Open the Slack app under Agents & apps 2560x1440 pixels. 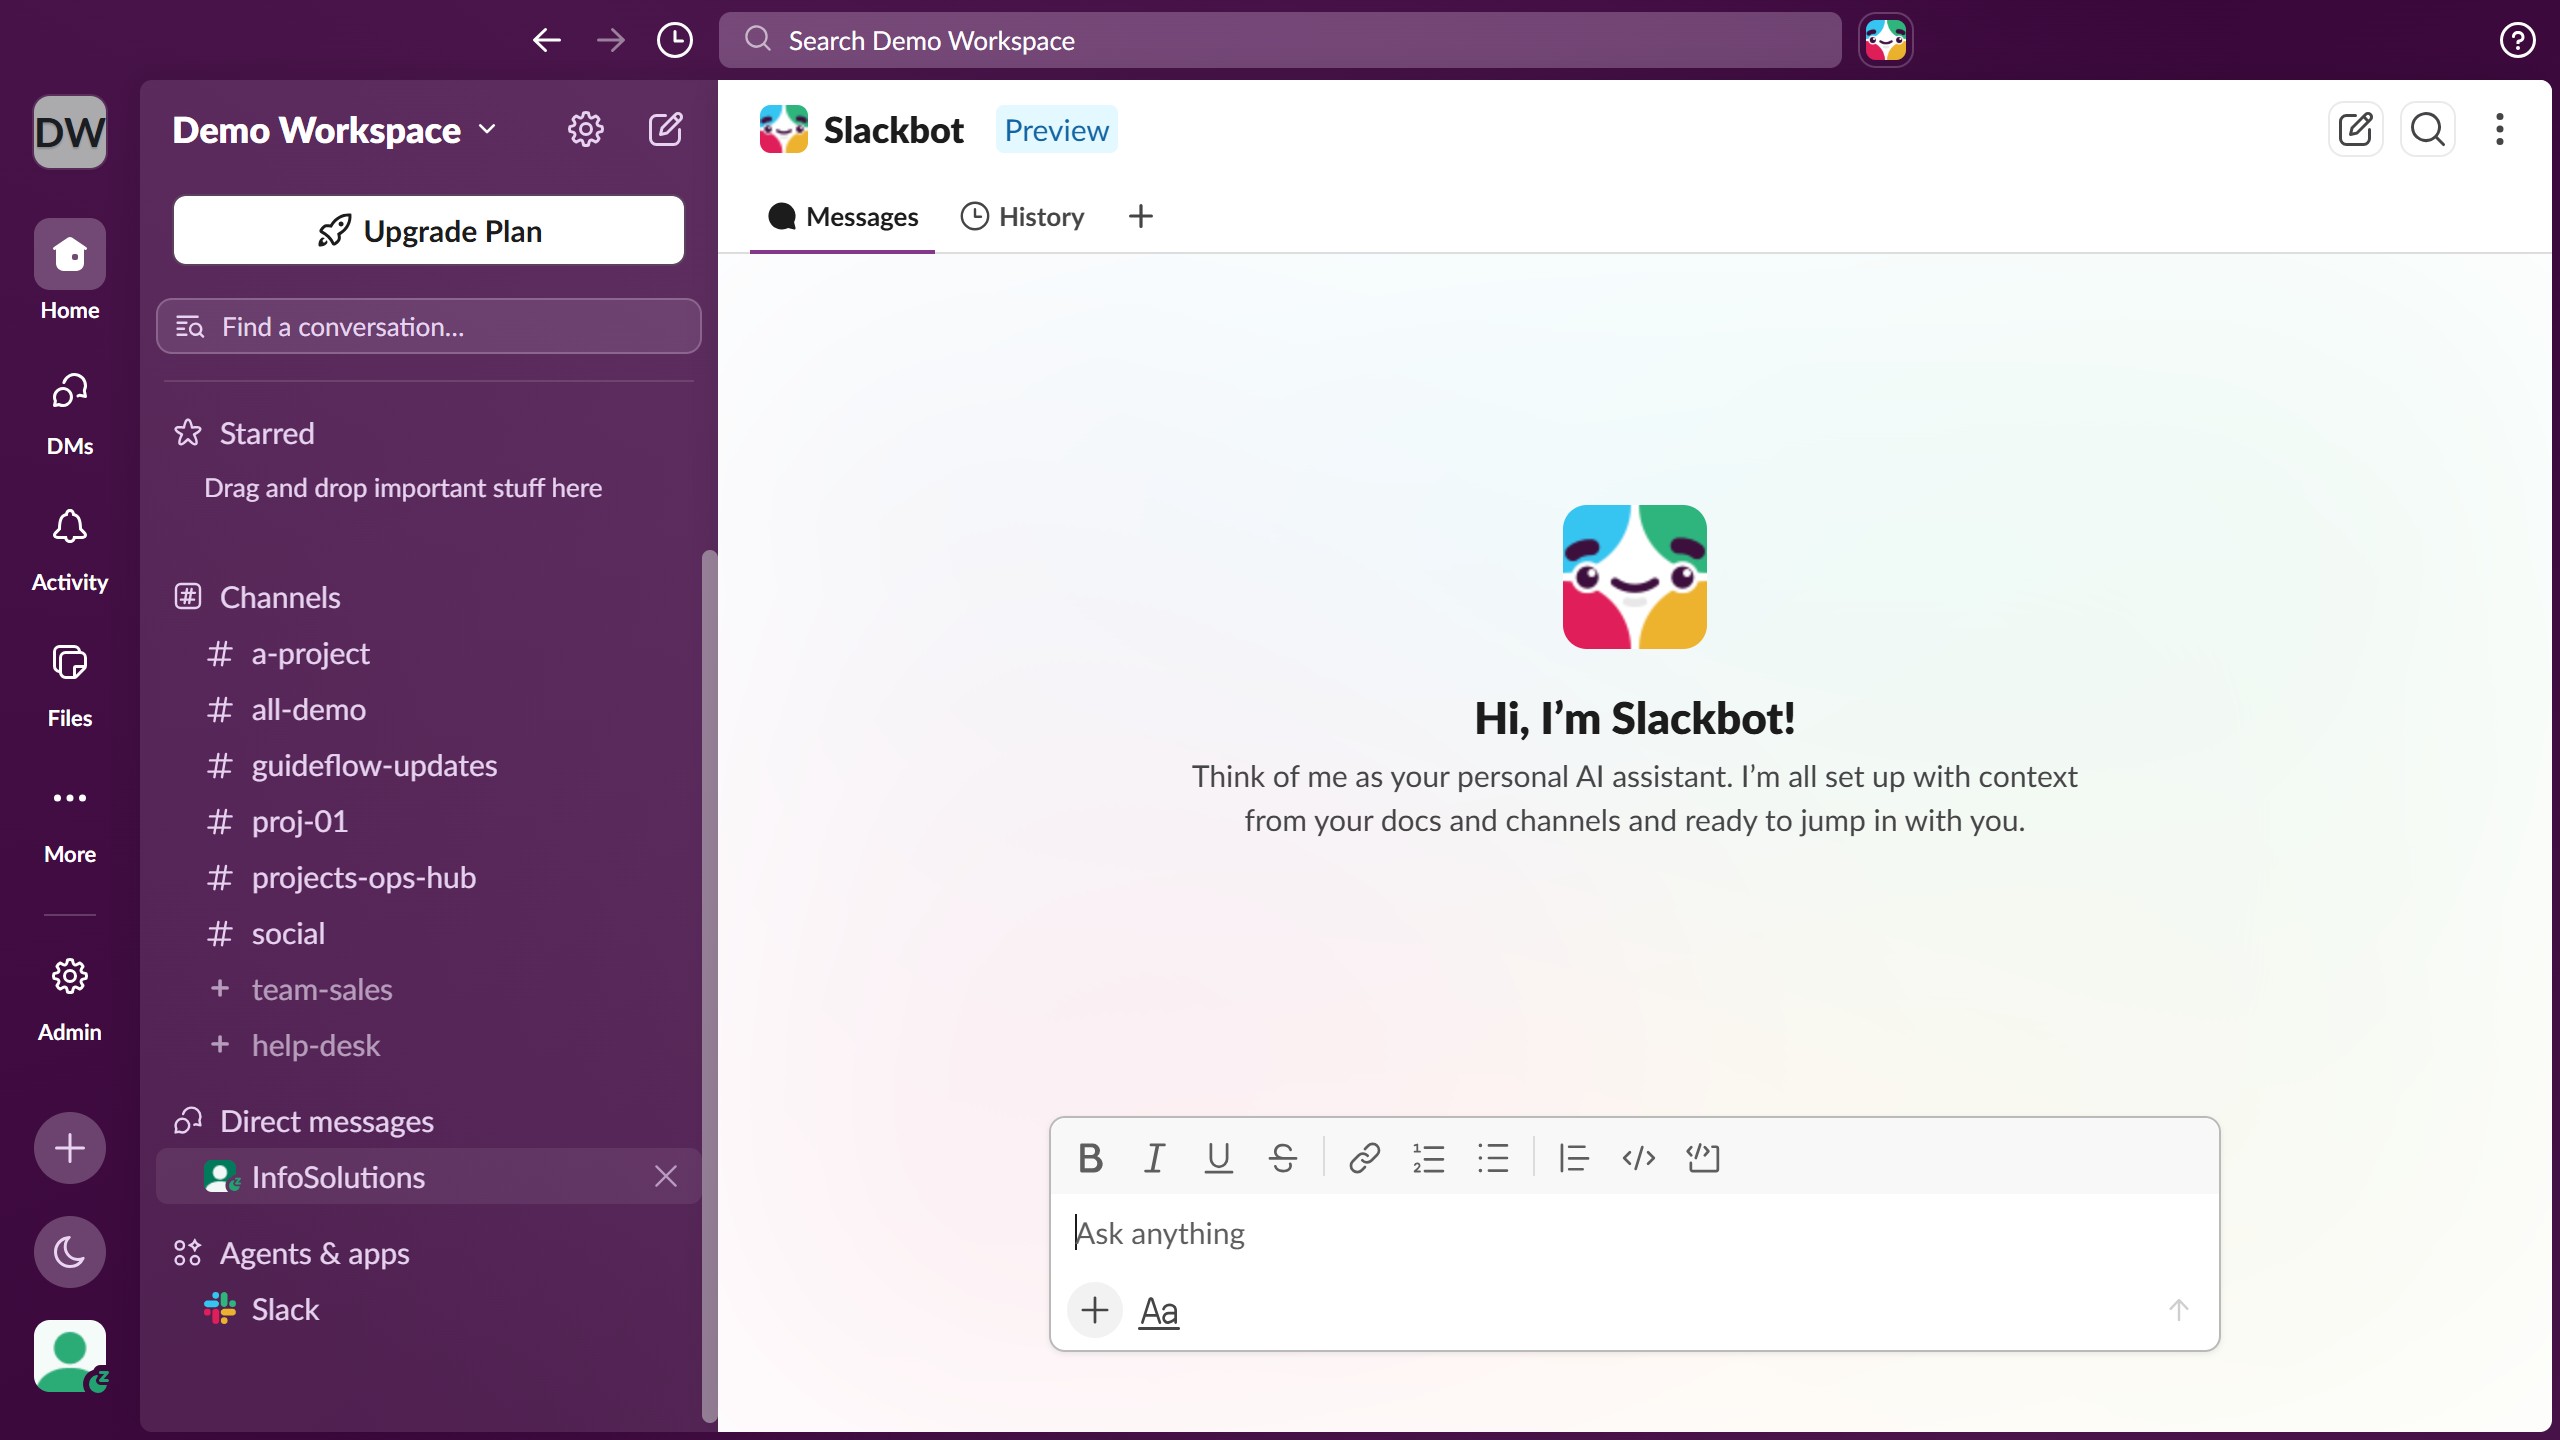tap(428, 1309)
